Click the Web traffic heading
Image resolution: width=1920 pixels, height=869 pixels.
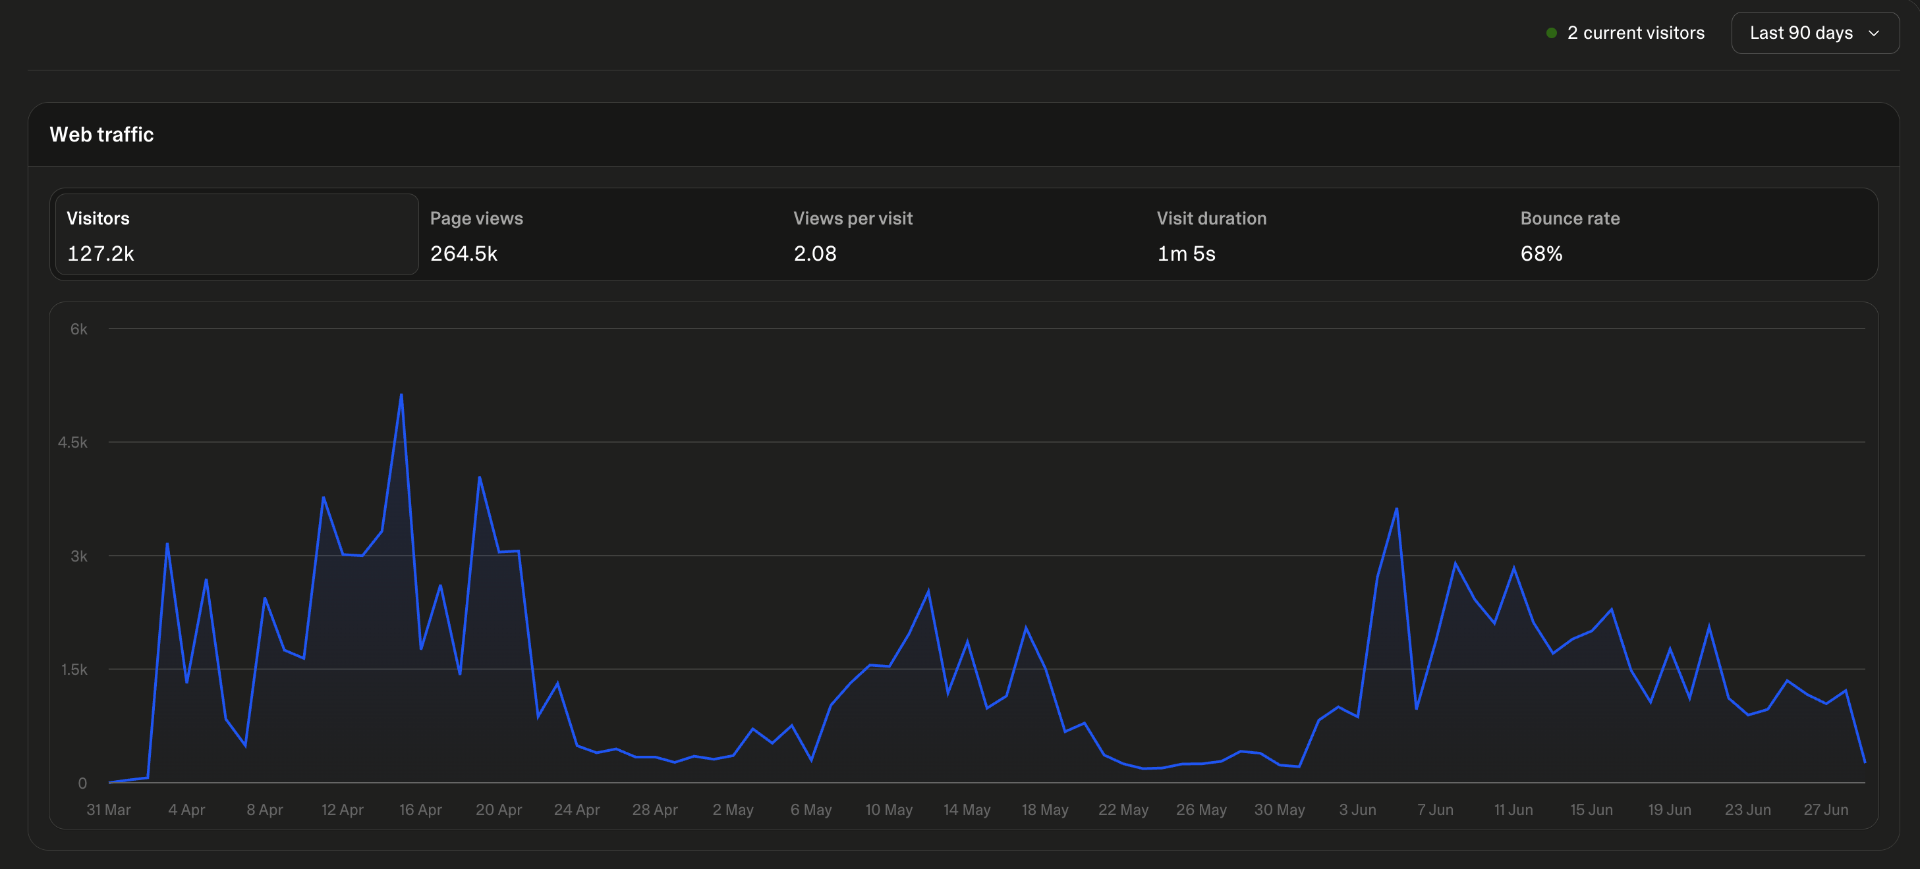(102, 135)
